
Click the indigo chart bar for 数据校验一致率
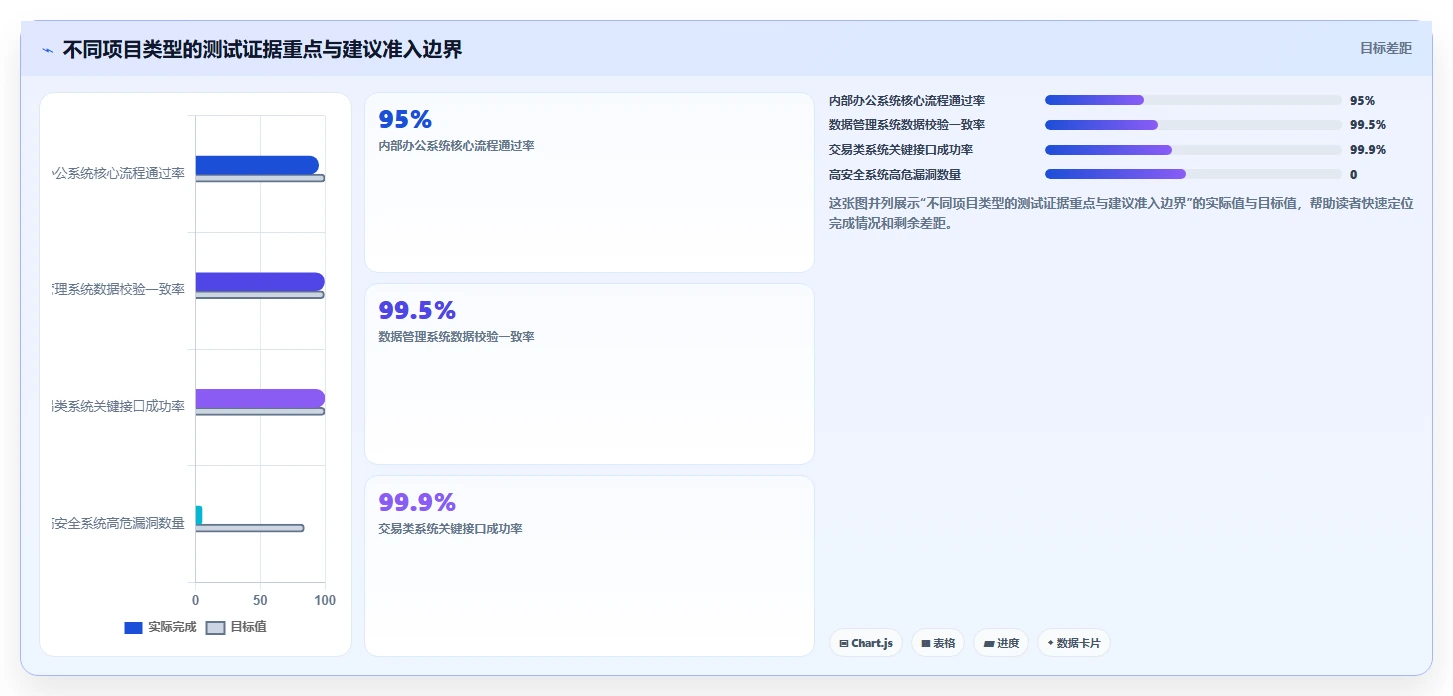(260, 282)
